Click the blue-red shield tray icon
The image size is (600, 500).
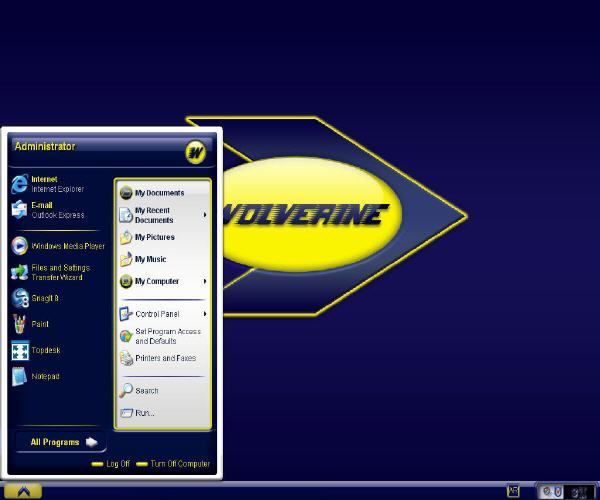(558, 491)
